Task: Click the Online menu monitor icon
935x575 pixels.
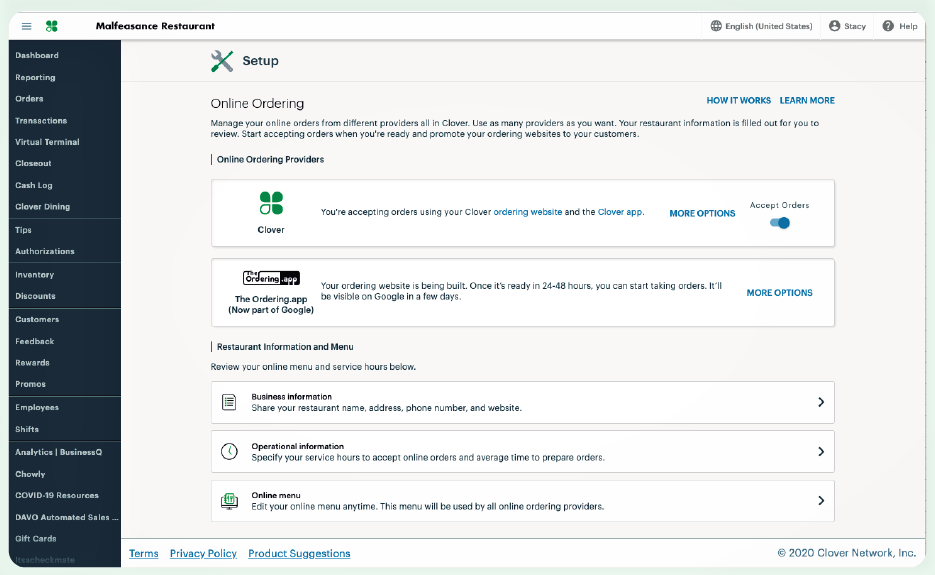Action: [x=229, y=501]
